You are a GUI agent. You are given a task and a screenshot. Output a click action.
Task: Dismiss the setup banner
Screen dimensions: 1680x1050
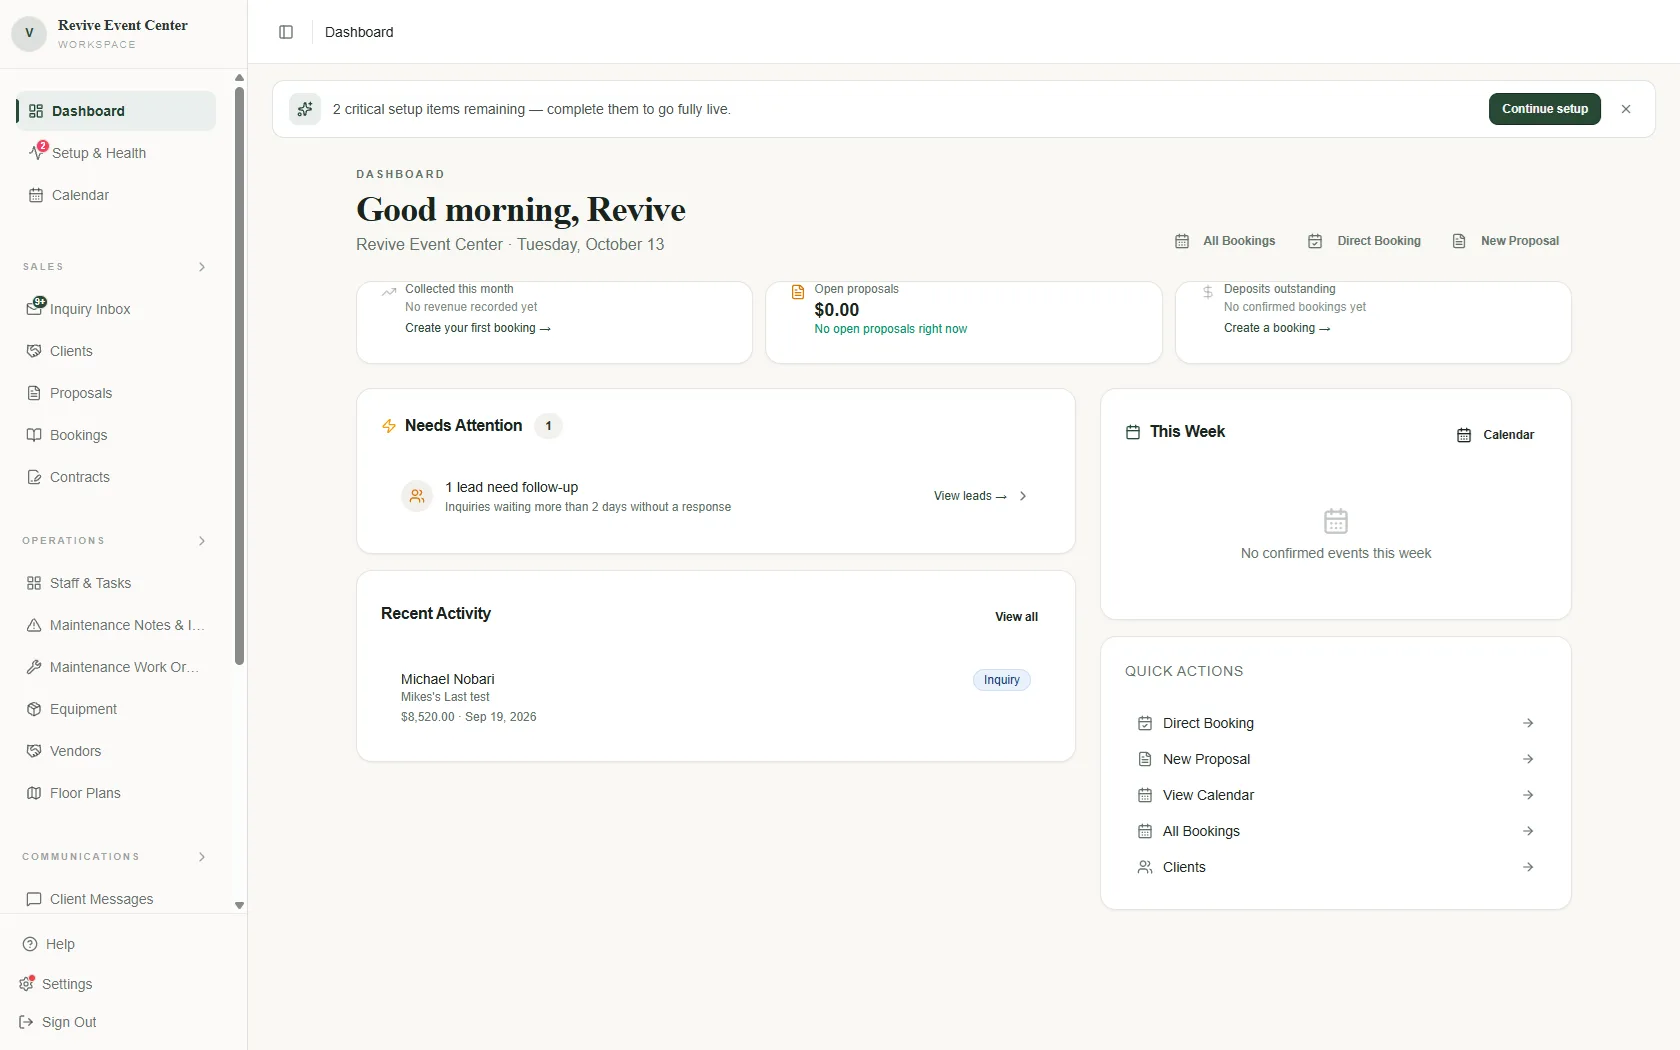[x=1626, y=109]
